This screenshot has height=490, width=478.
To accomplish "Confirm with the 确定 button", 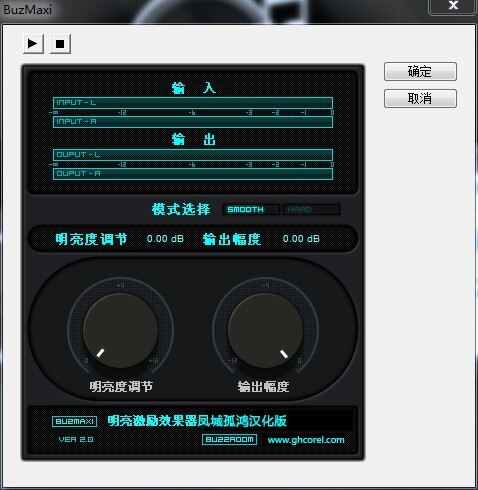I will click(420, 71).
